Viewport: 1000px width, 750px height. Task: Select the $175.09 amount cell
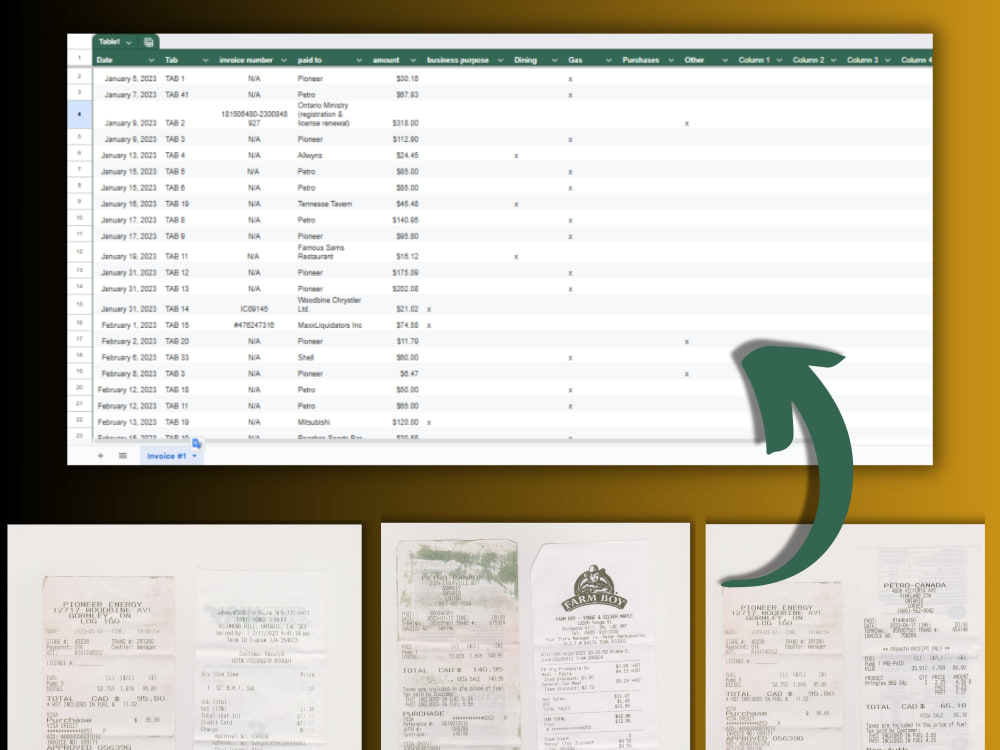(405, 273)
